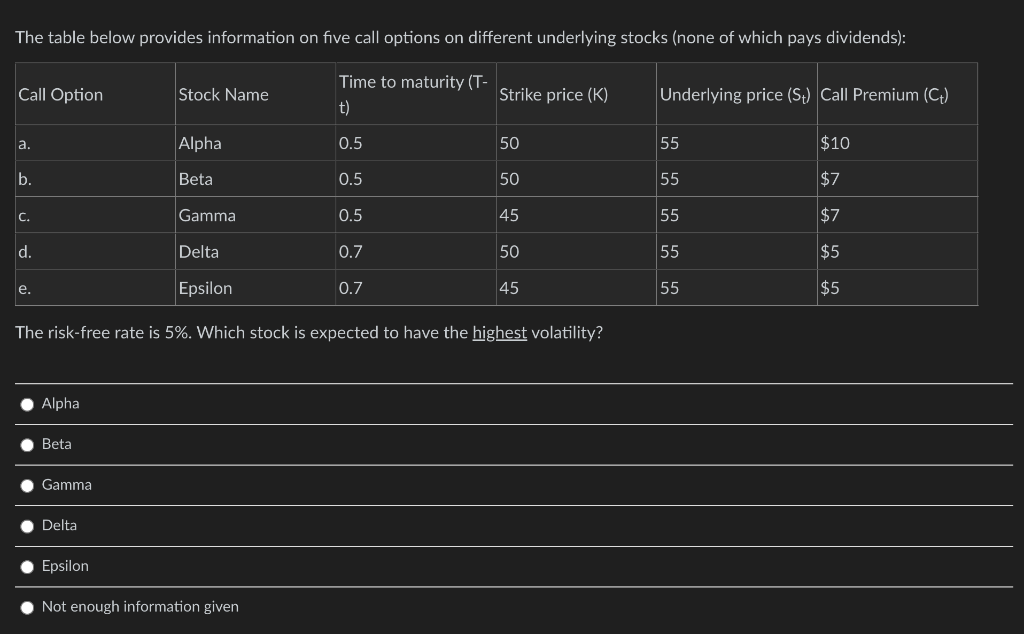
Task: Mark the Delta answer radio button
Action: tap(28, 526)
